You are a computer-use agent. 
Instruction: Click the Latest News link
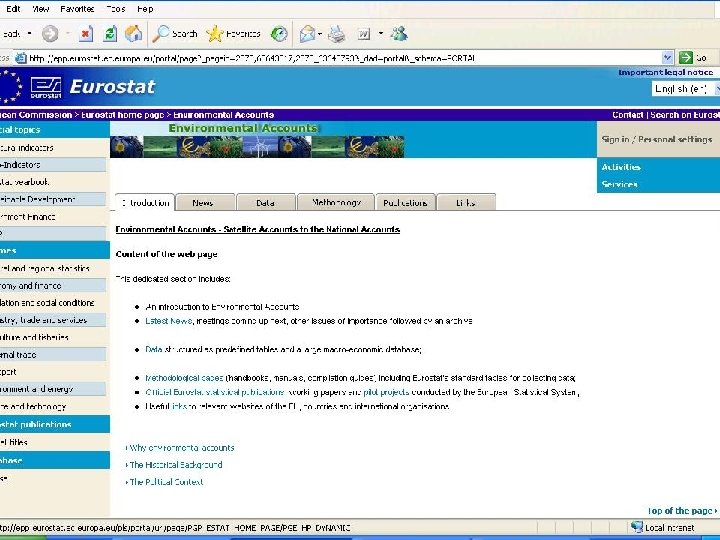click(x=169, y=321)
